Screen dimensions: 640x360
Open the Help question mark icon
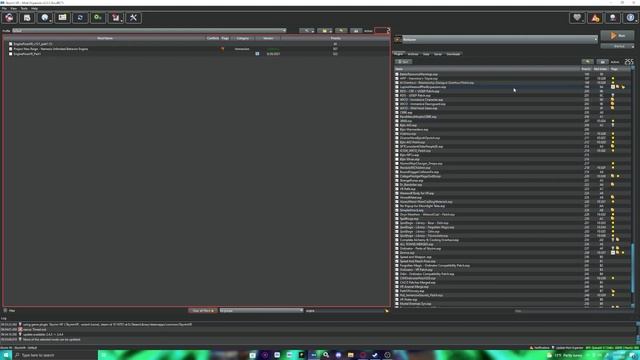[631, 18]
